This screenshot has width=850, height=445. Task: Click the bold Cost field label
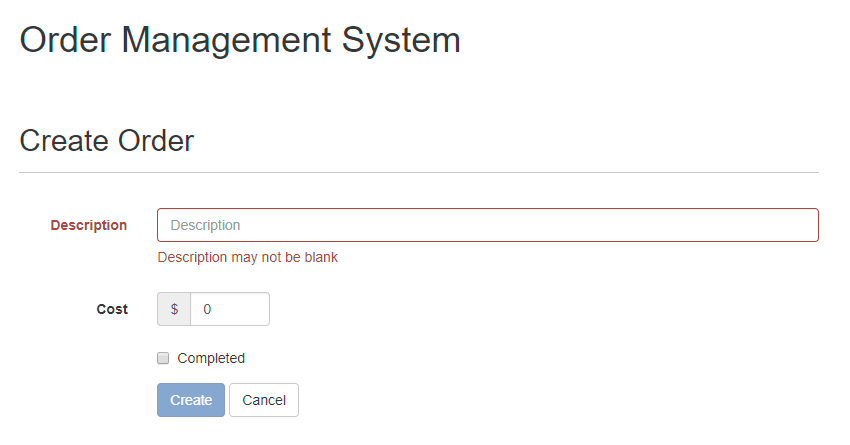tap(112, 309)
